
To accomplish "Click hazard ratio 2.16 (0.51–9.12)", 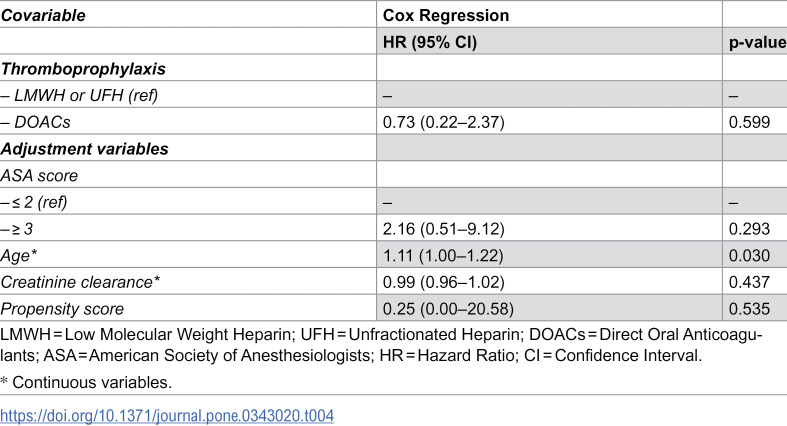I will (x=443, y=229).
